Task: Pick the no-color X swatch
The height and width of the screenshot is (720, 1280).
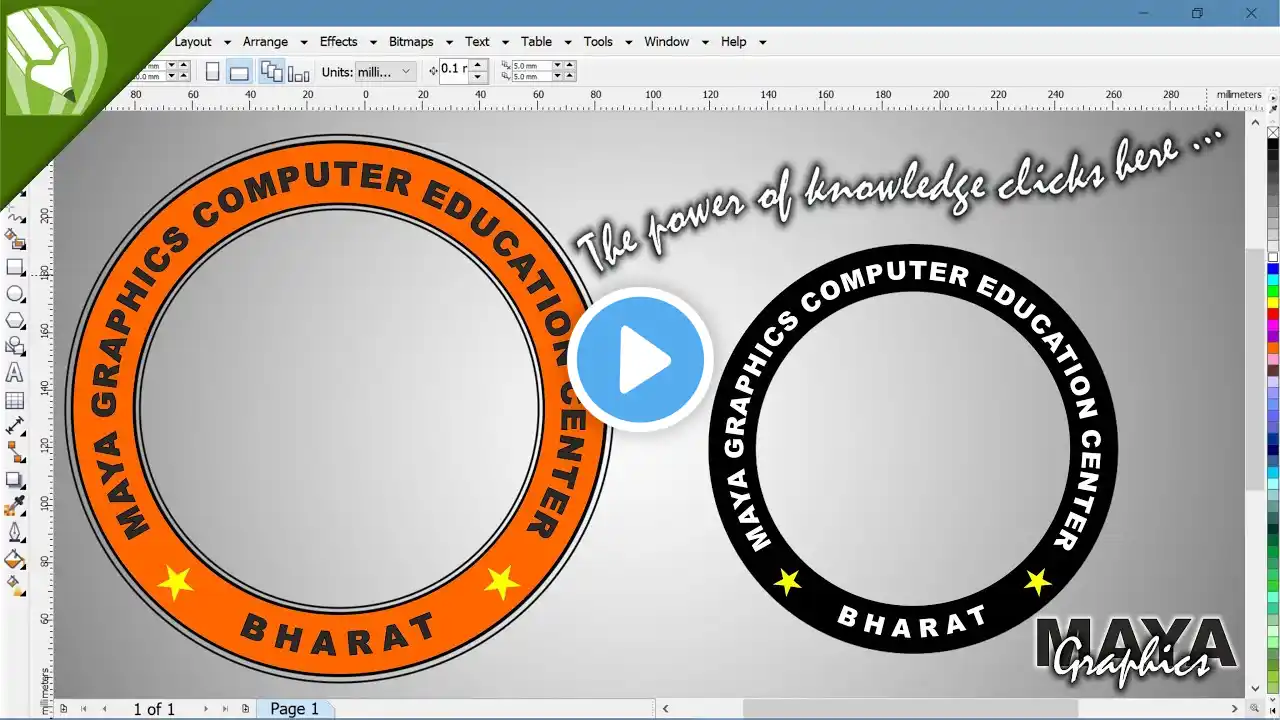Action: pos(1273,132)
